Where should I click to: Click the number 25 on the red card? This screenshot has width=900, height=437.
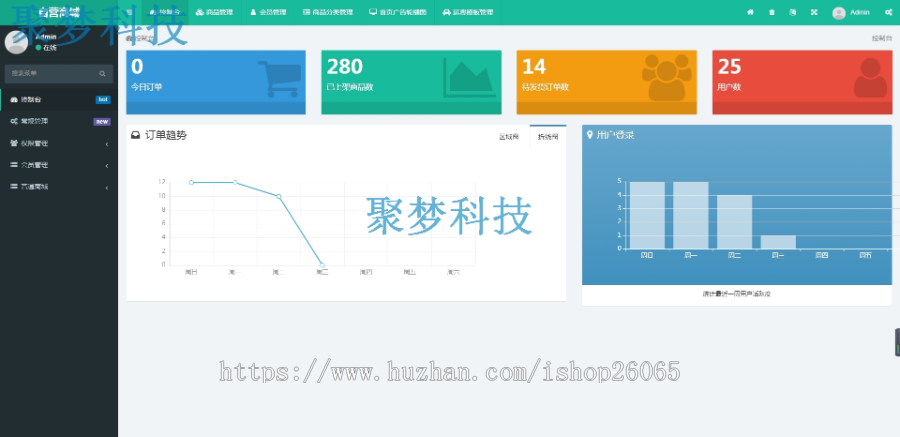coord(730,67)
